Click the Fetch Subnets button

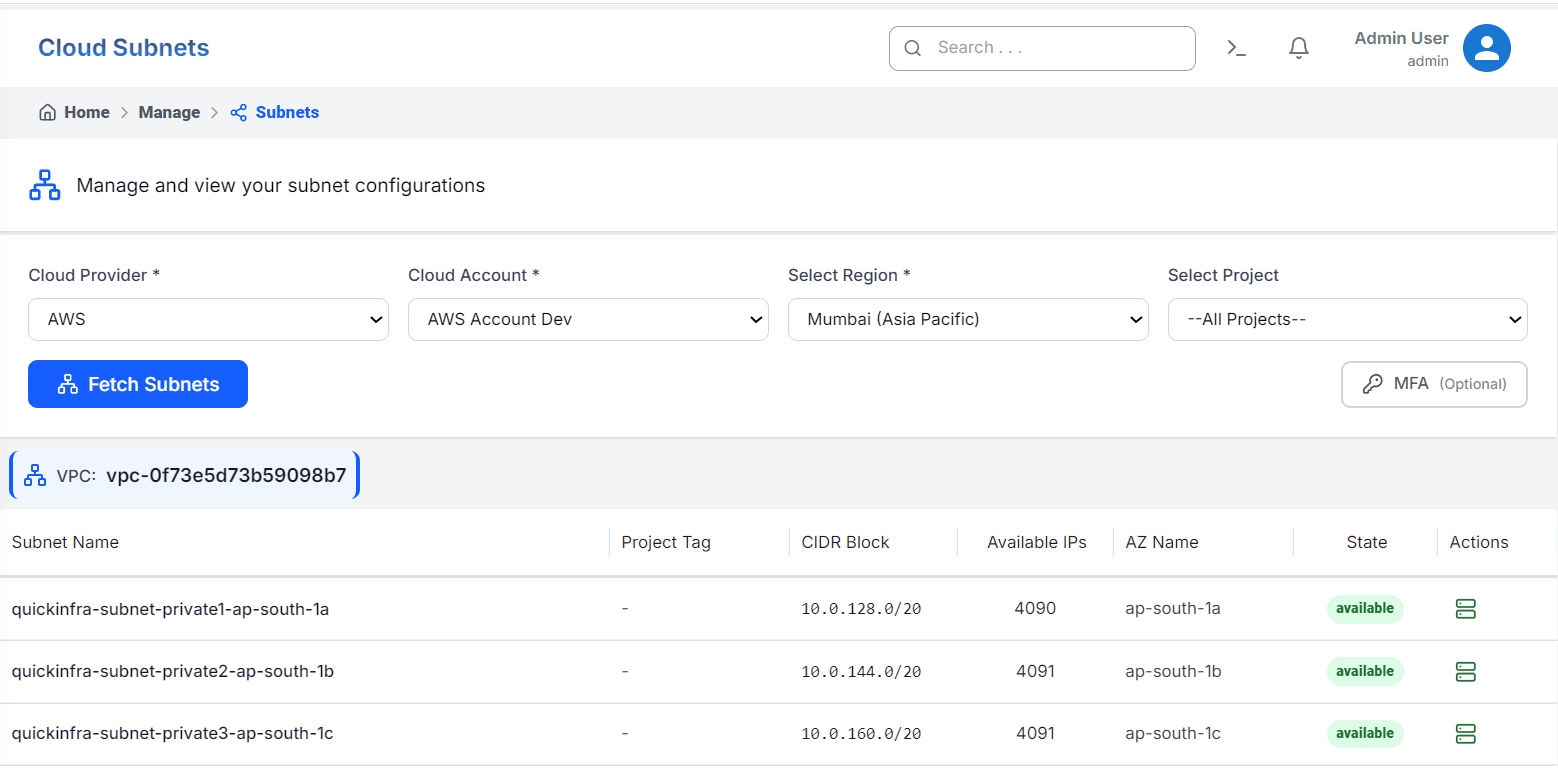pyautogui.click(x=137, y=384)
